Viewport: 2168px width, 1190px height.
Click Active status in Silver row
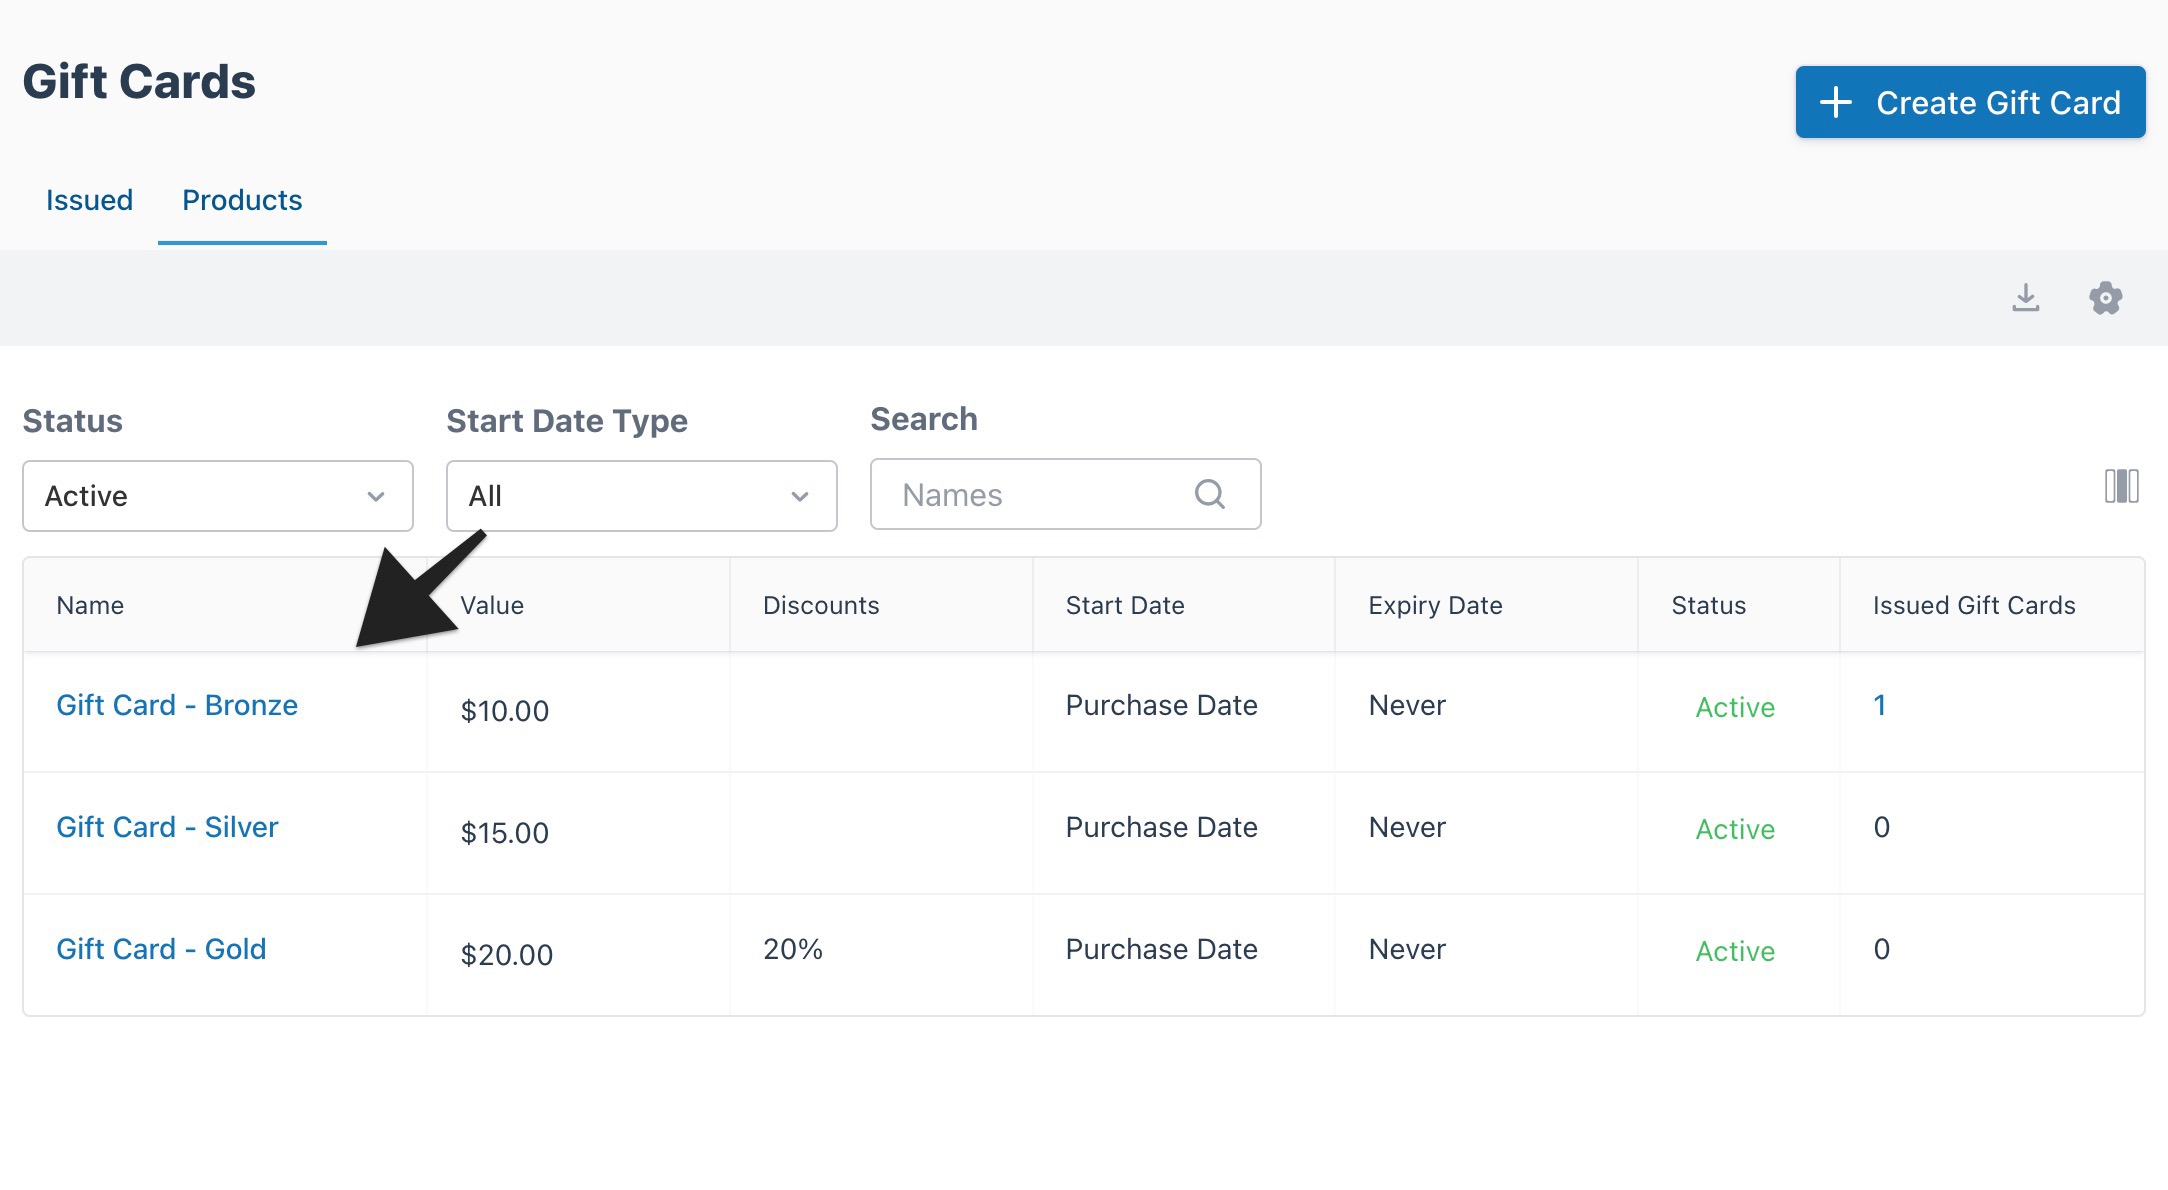1735,829
